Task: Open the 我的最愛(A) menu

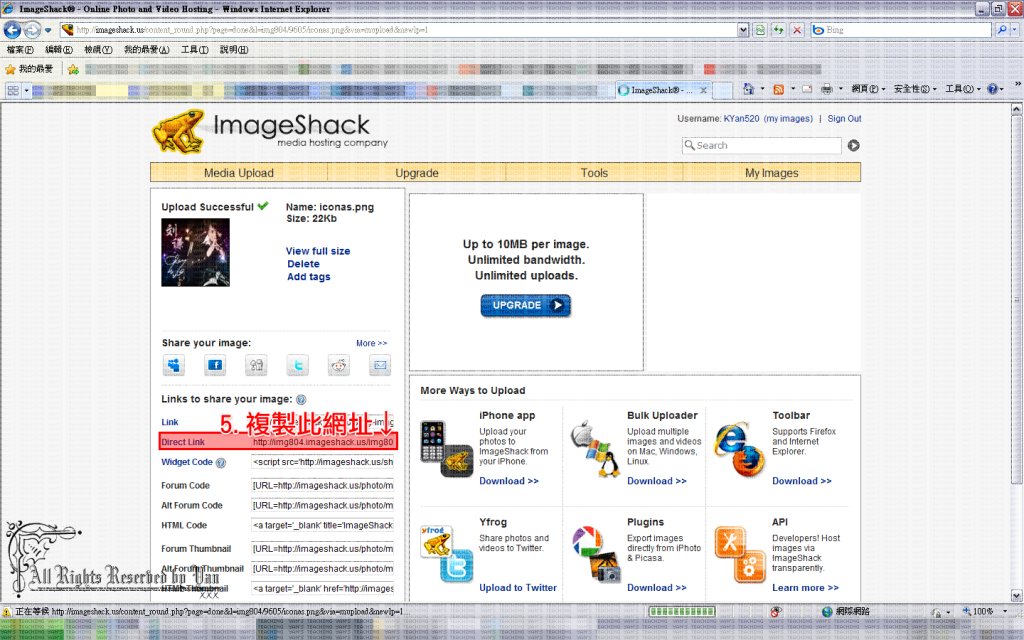Action: (x=146, y=50)
